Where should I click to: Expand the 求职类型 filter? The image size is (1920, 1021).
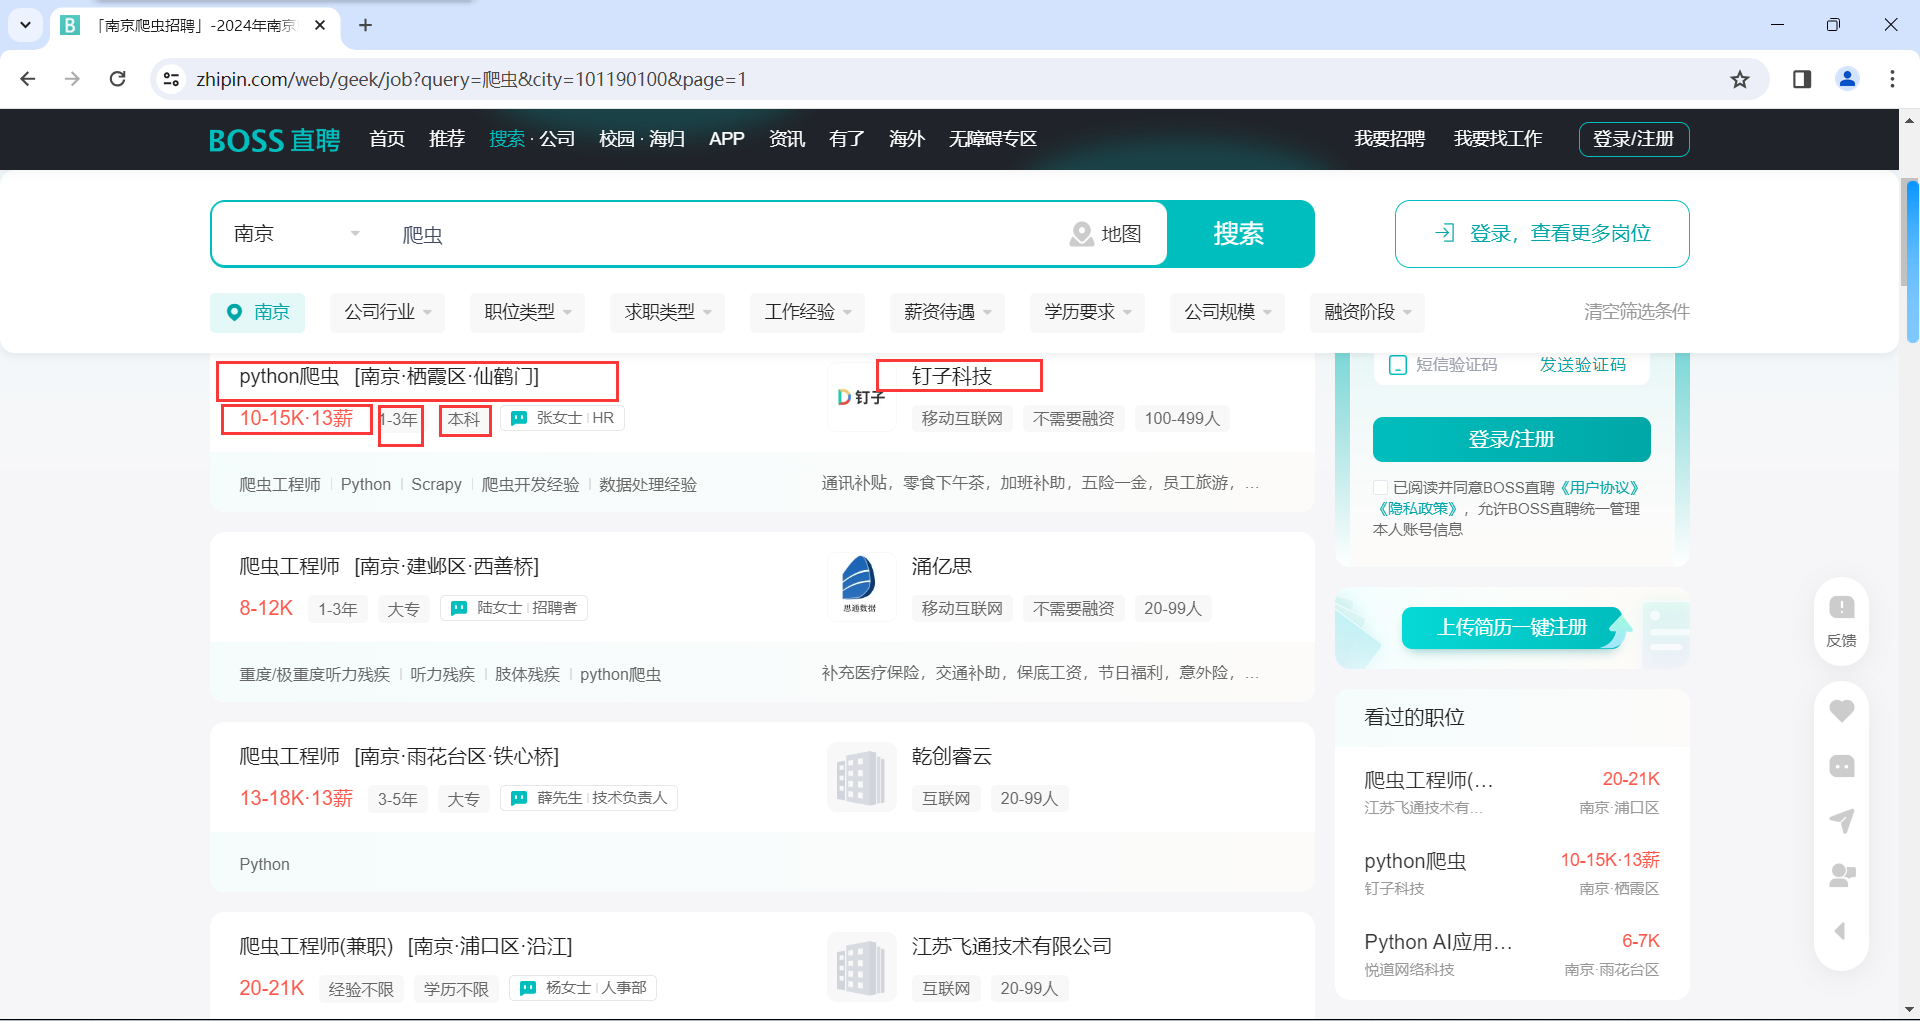click(667, 312)
